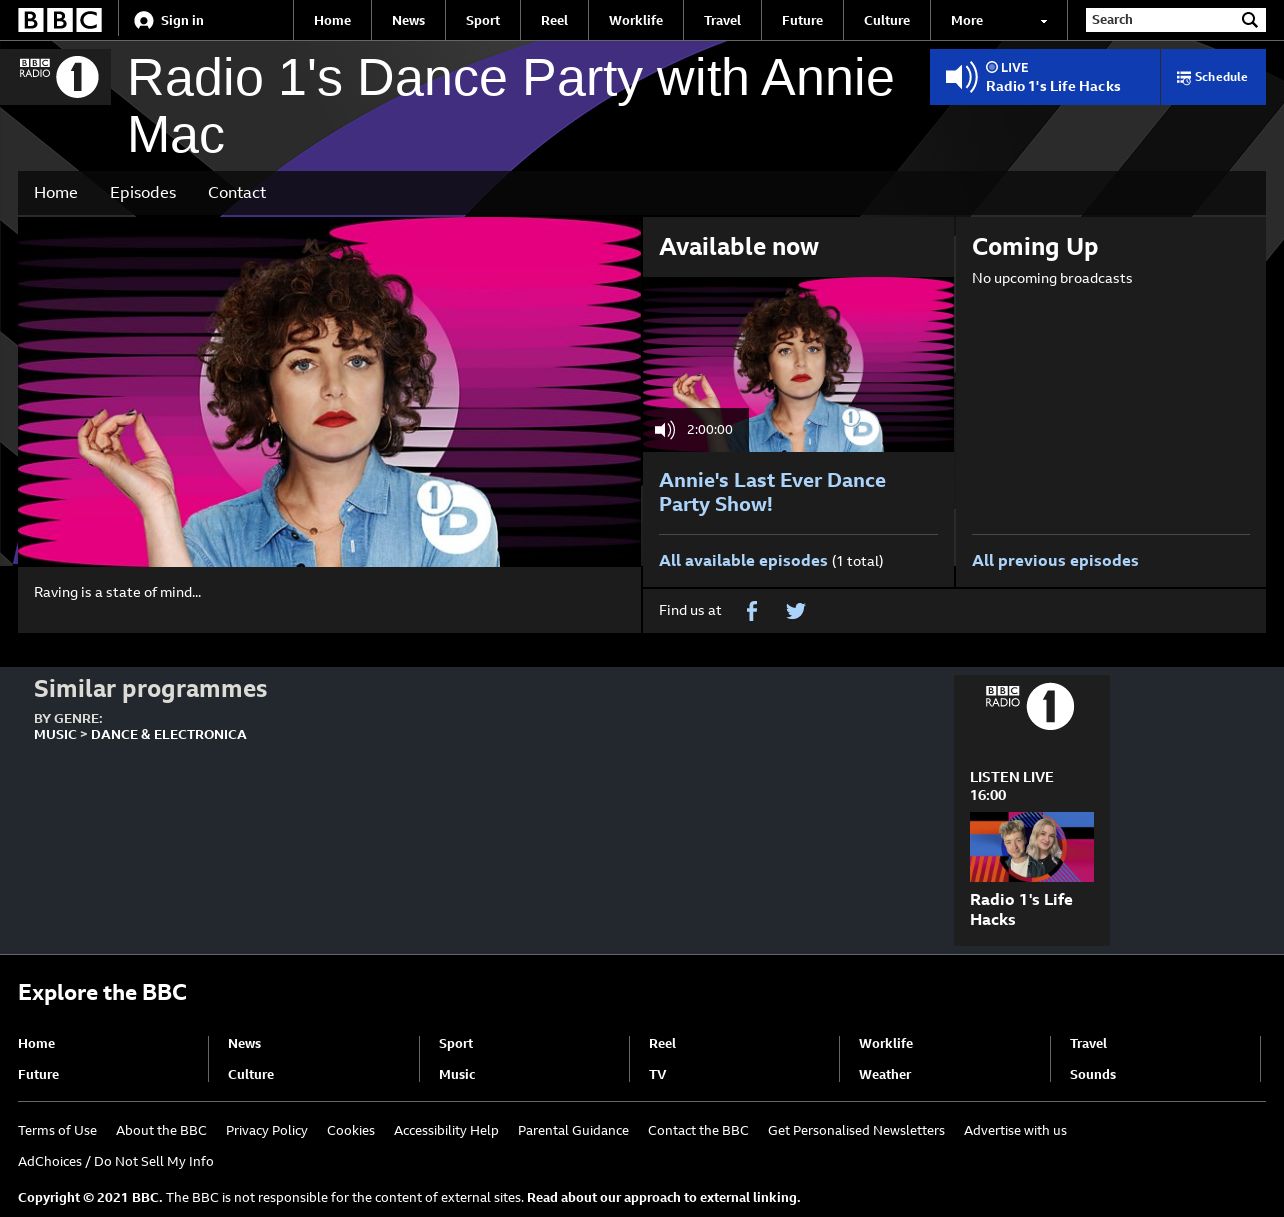
Task: Open footer Weather link
Action: point(885,1074)
